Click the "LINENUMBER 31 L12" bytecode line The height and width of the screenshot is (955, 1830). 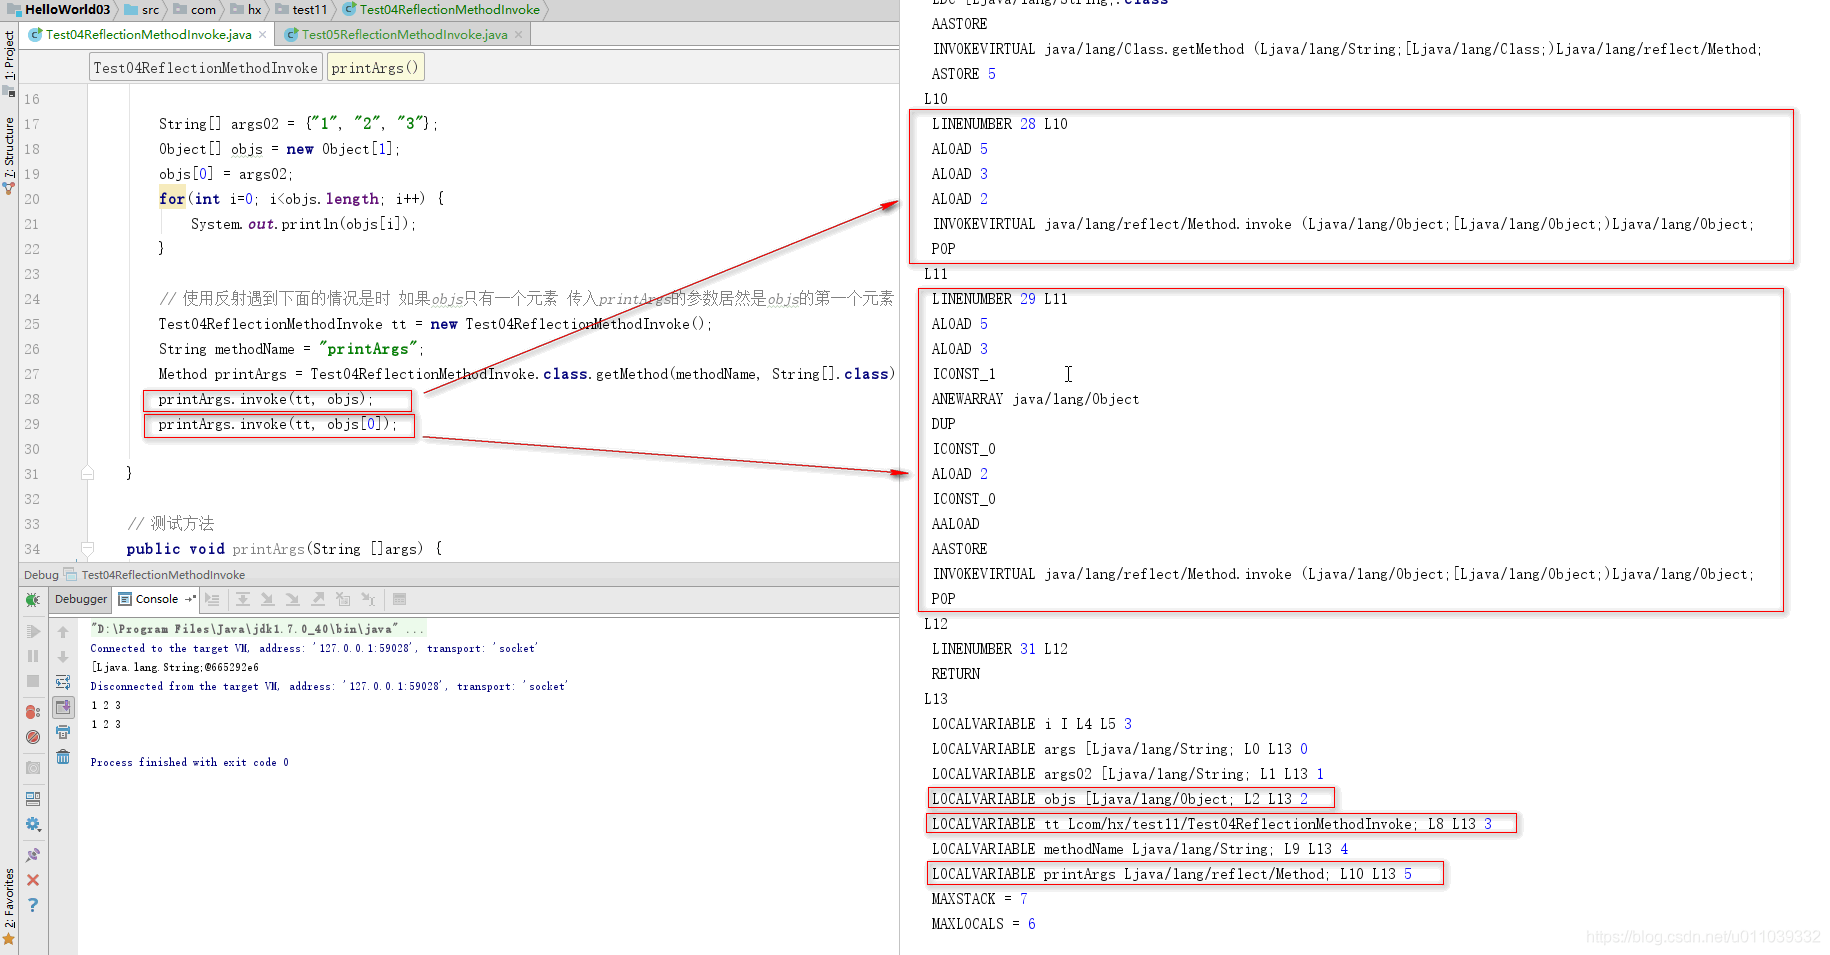click(x=999, y=649)
